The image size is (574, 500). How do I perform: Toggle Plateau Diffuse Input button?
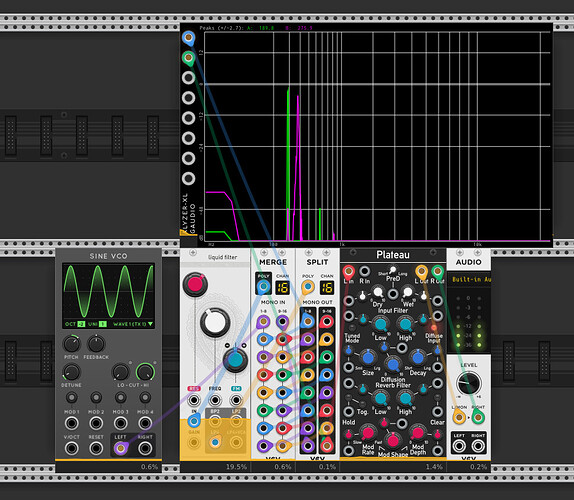point(434,328)
